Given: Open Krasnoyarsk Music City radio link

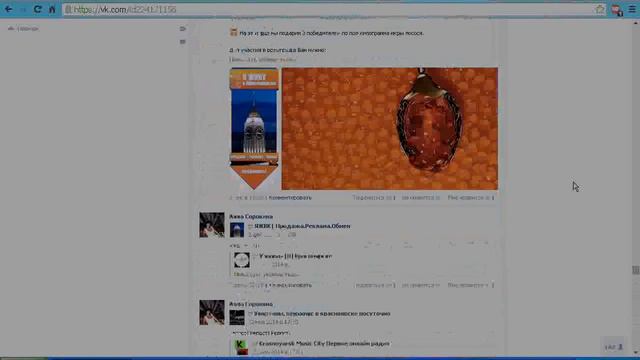Looking at the screenshot, I should tap(324, 344).
